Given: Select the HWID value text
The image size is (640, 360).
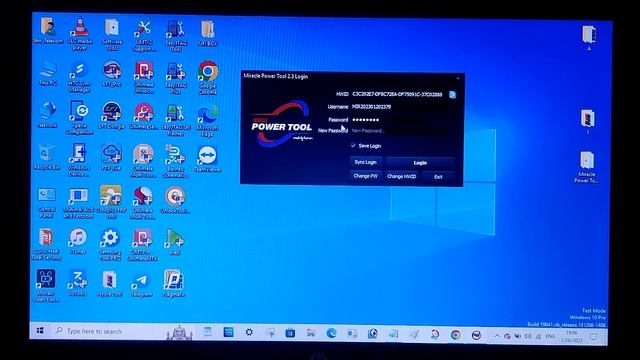Looking at the screenshot, I should [397, 94].
